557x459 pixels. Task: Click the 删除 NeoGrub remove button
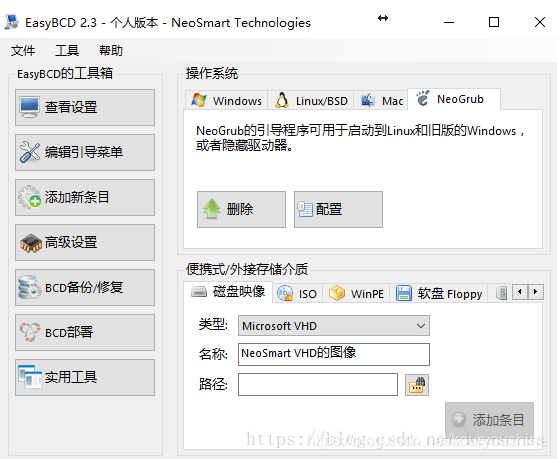pyautogui.click(x=242, y=209)
